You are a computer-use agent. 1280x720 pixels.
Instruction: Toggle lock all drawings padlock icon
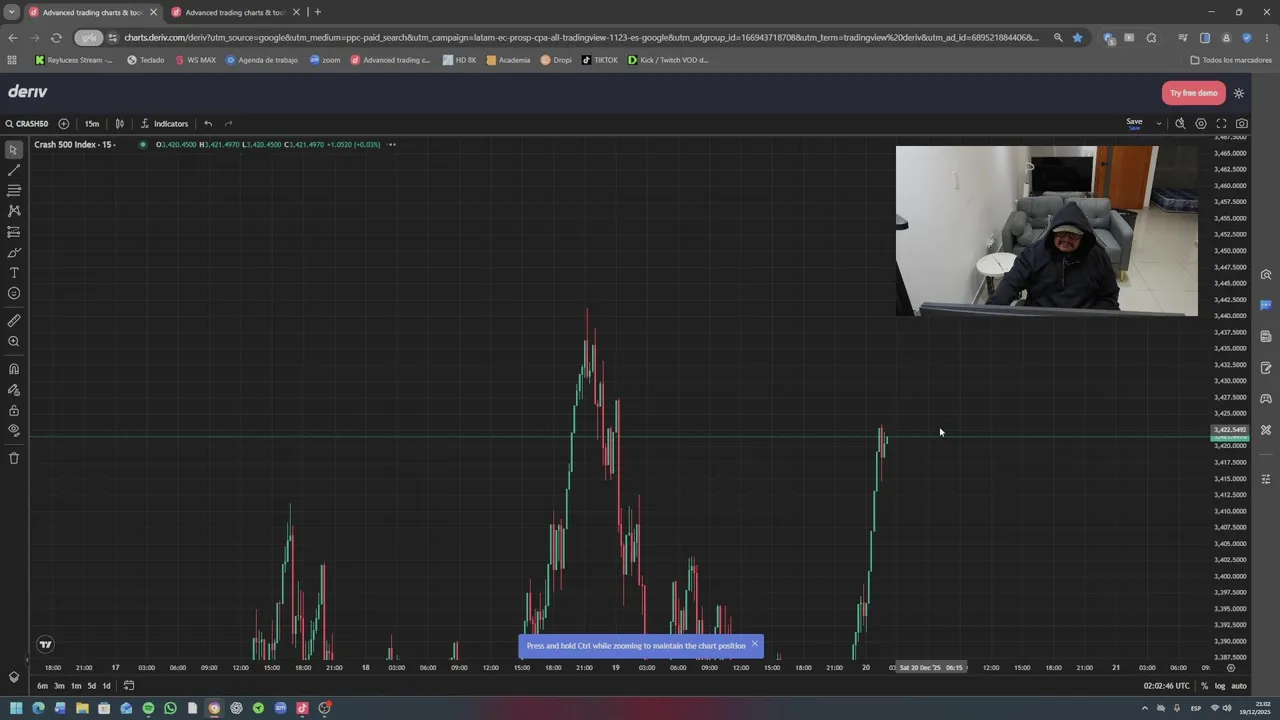click(x=14, y=411)
